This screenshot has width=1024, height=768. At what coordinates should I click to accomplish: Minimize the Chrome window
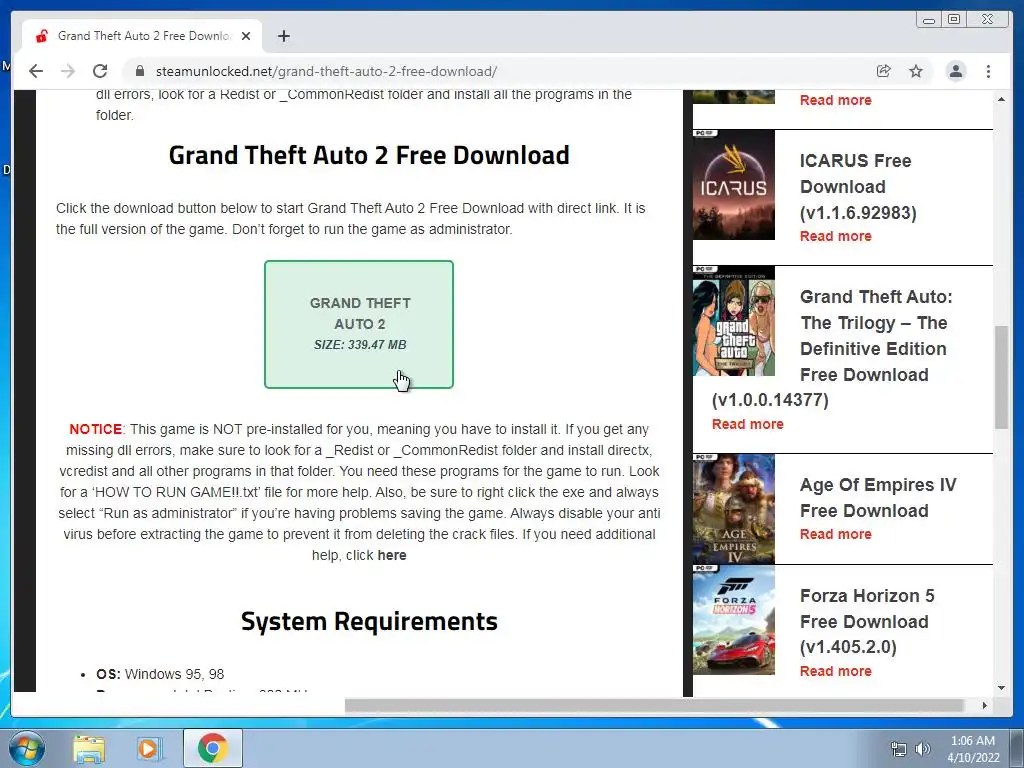coord(929,20)
